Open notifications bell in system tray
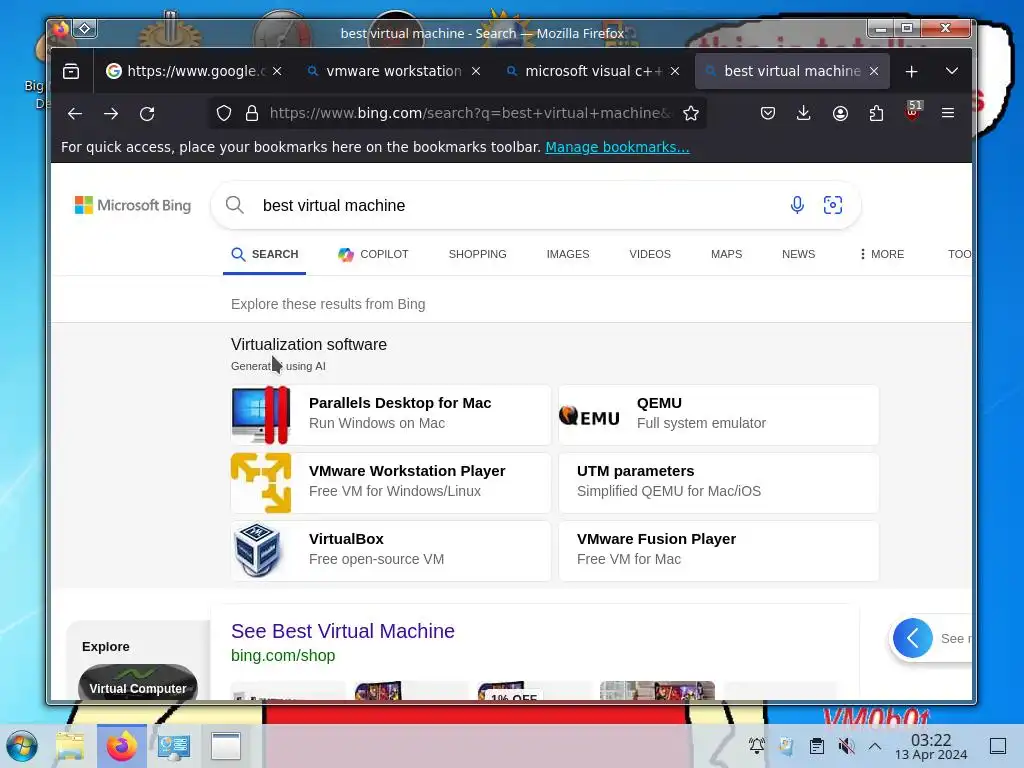 click(x=757, y=746)
